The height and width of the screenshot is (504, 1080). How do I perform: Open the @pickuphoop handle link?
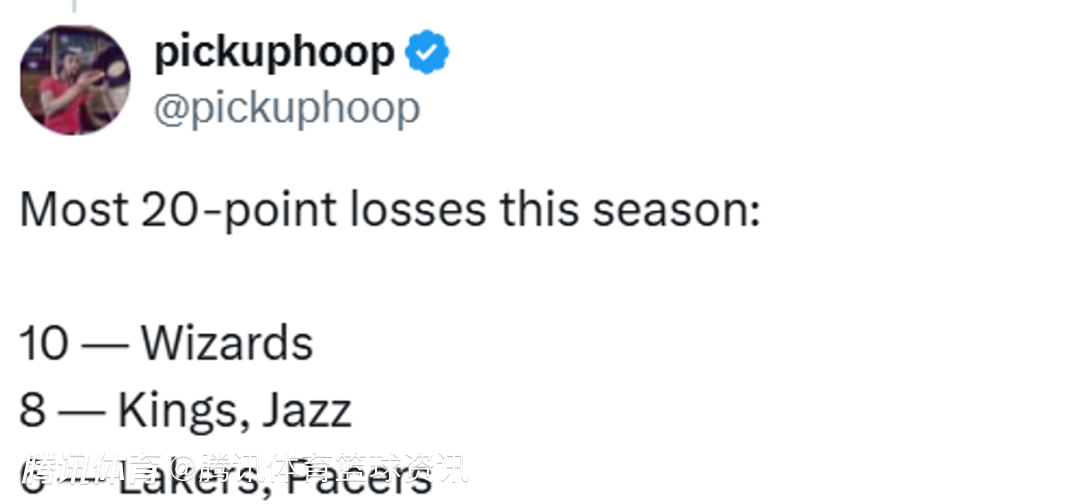click(286, 108)
